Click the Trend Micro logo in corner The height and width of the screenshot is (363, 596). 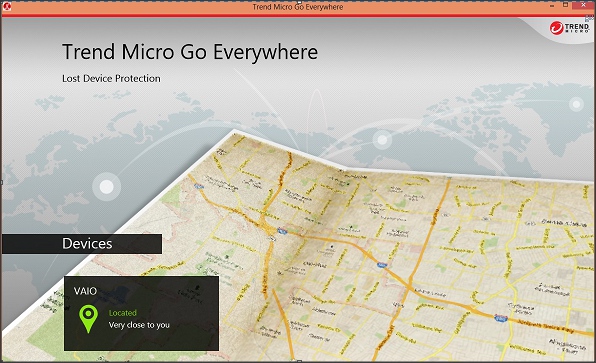pos(569,28)
